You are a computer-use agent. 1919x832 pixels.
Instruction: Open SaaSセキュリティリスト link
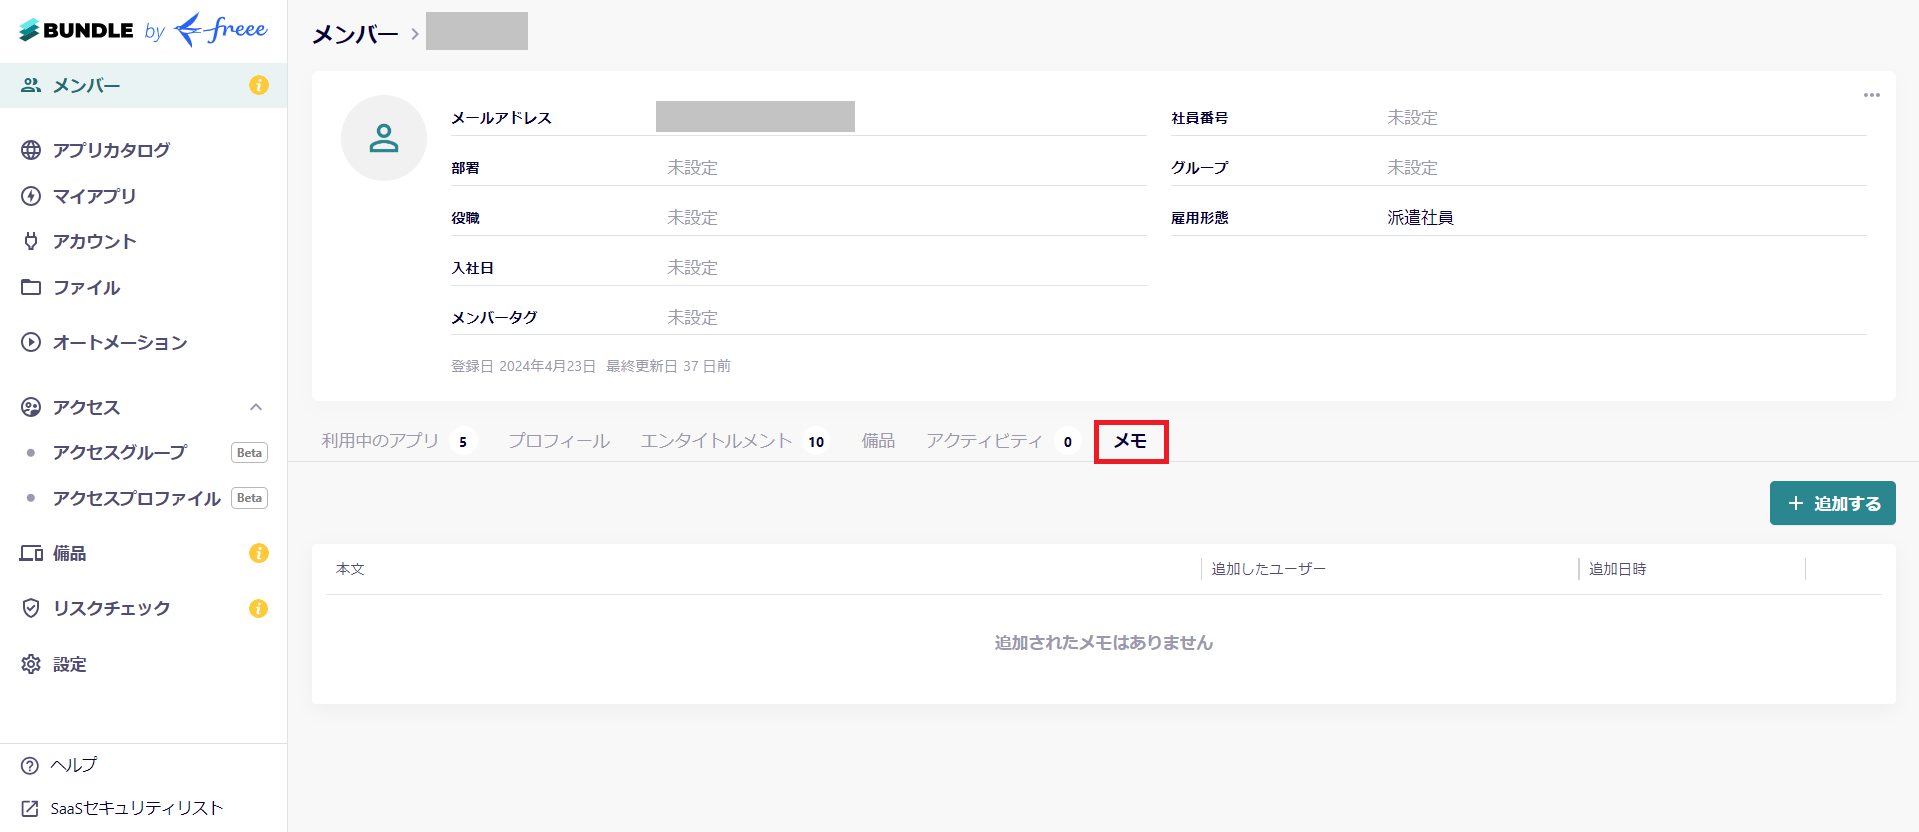point(137,808)
